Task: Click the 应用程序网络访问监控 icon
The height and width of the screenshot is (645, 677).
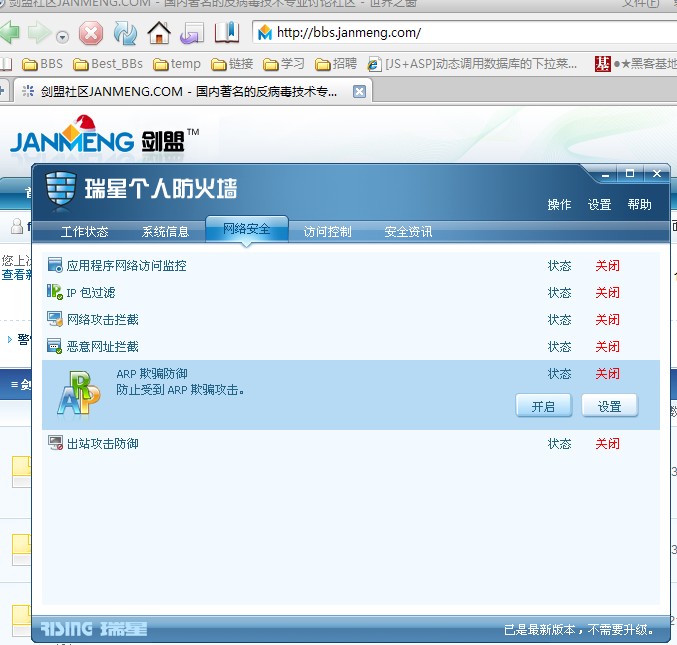Action: [x=55, y=265]
